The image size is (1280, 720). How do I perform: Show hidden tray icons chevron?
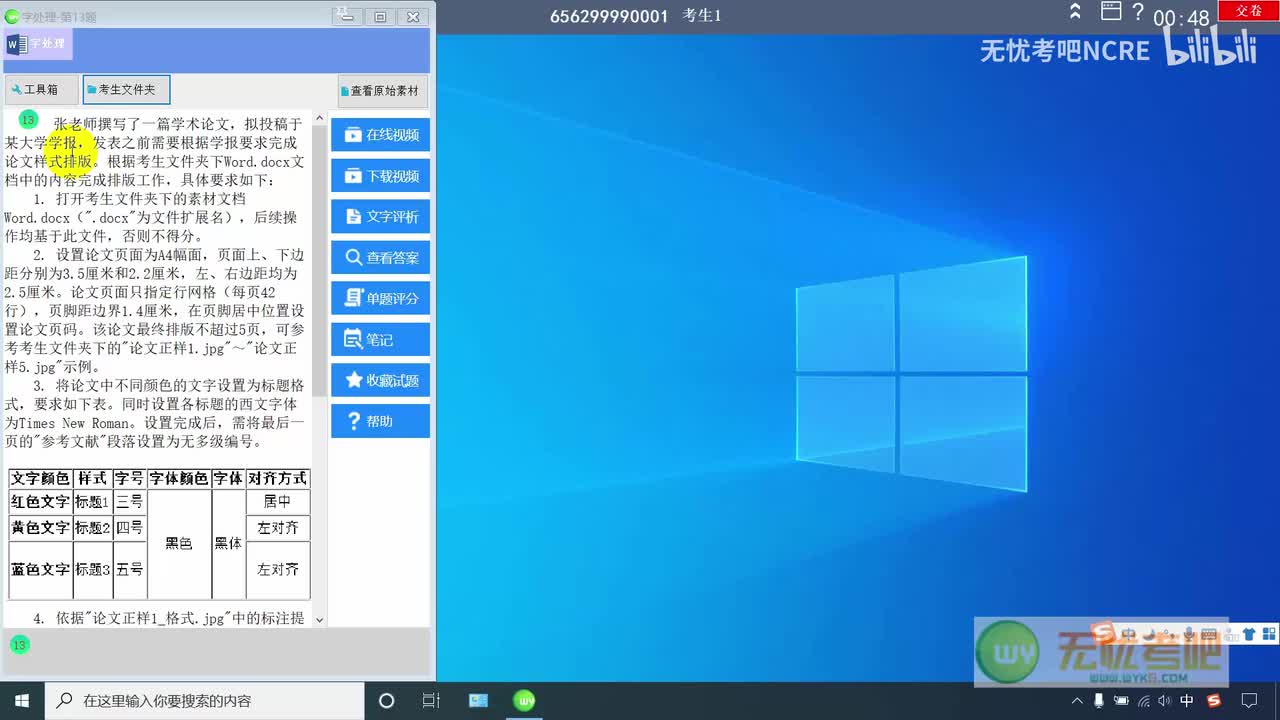point(1078,701)
